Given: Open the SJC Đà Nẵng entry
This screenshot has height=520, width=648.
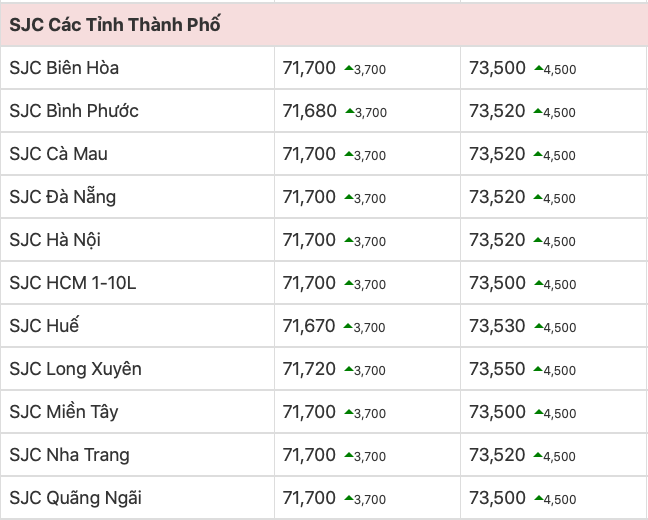Looking at the screenshot, I should [62, 197].
